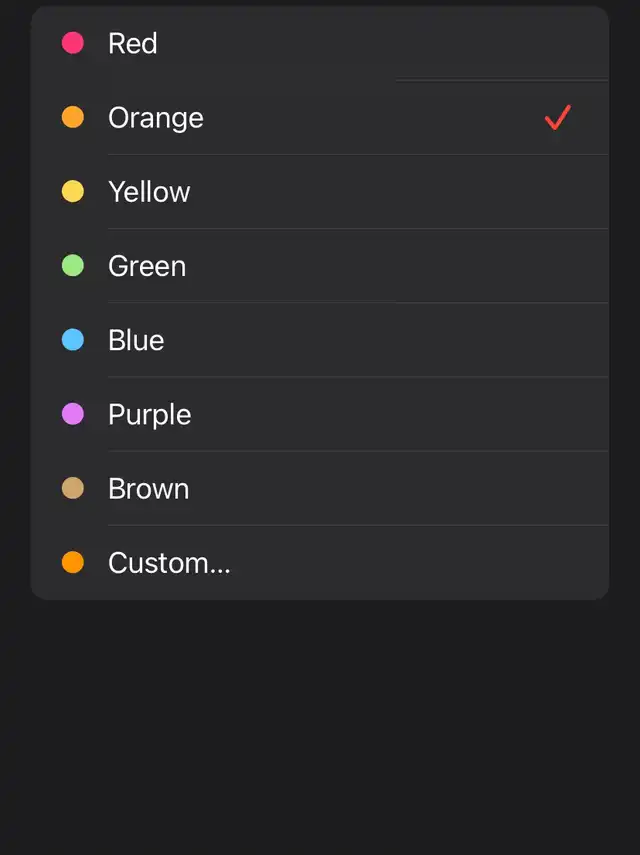Pick the yellow color dot
This screenshot has height=855, width=640.
73,191
